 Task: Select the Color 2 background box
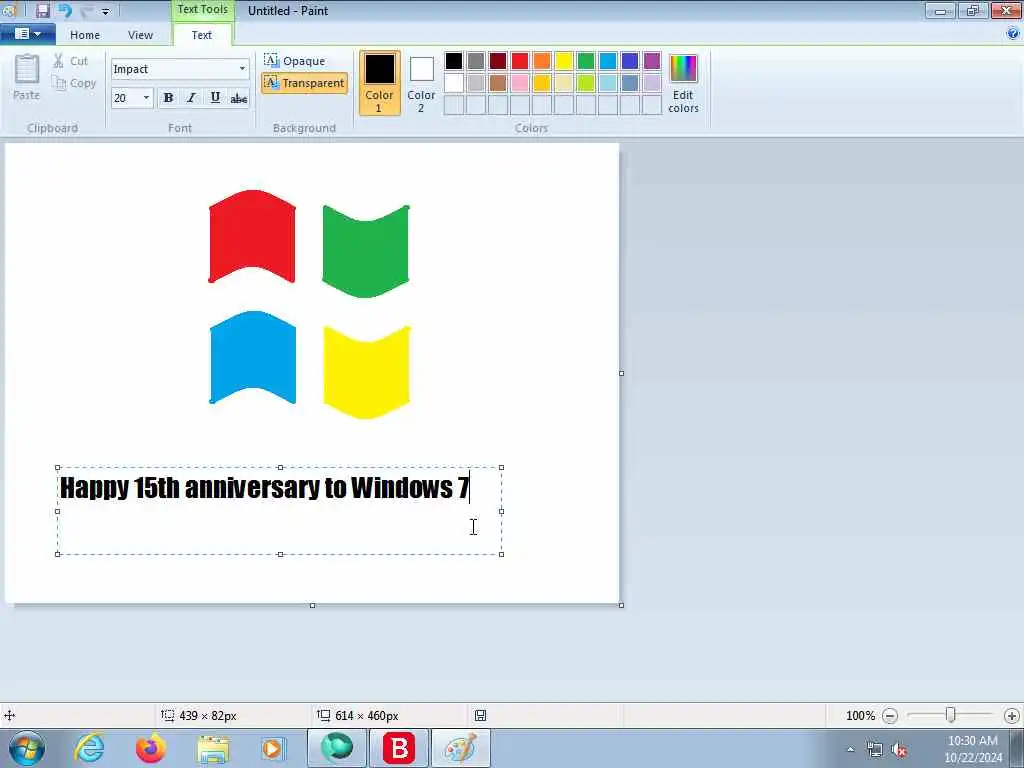(x=421, y=83)
